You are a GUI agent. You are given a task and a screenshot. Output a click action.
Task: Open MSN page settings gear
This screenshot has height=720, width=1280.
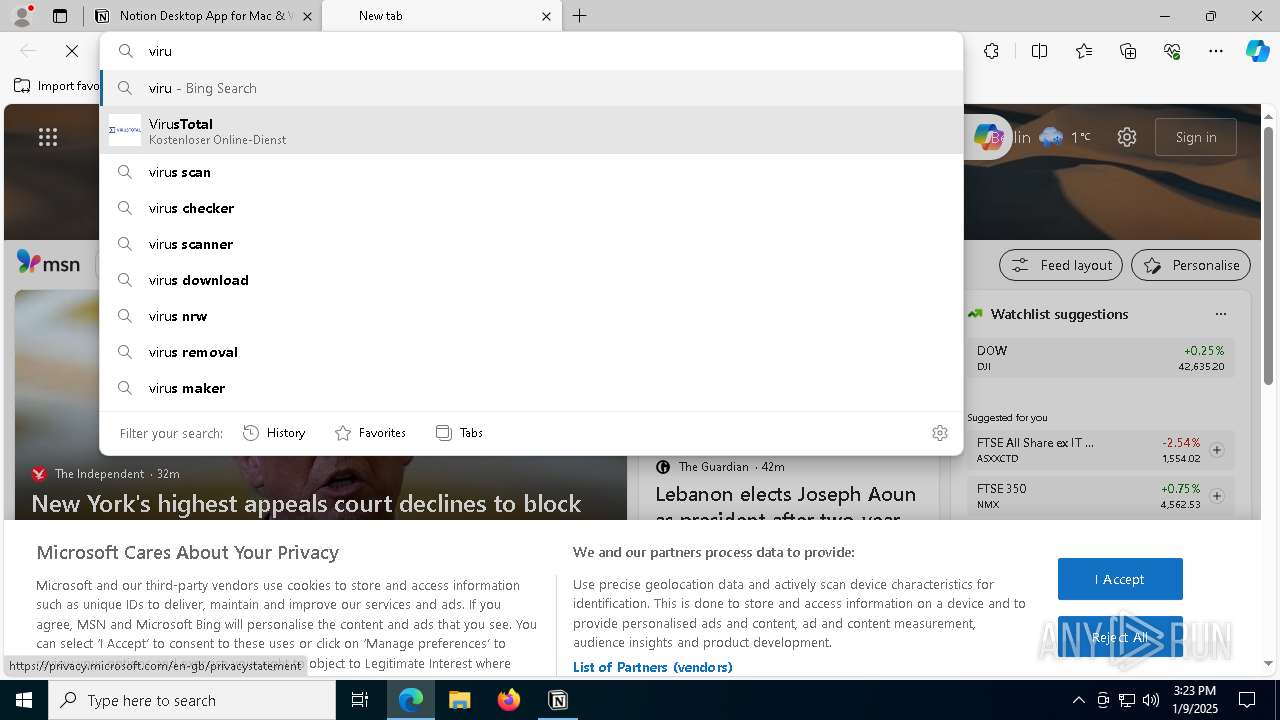[x=1127, y=137]
